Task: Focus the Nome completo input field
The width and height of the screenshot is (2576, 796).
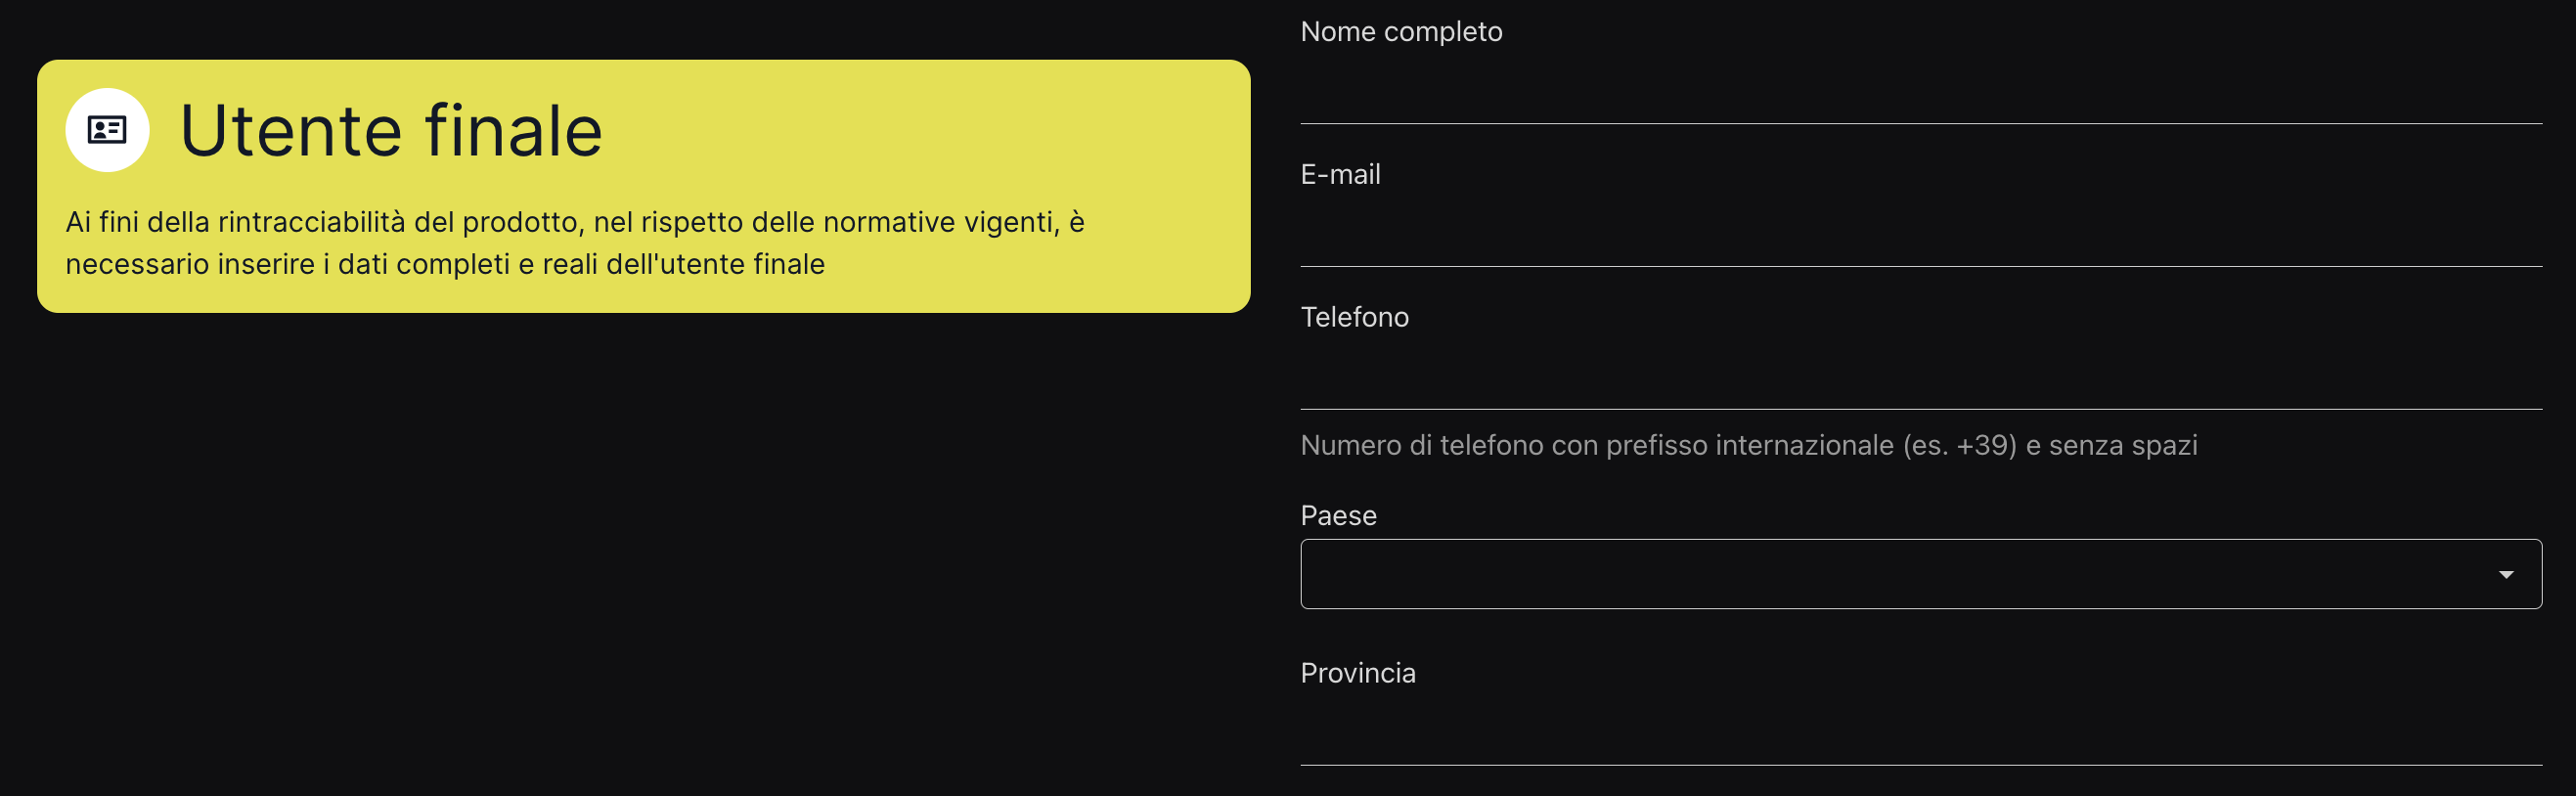Action: (1920, 90)
